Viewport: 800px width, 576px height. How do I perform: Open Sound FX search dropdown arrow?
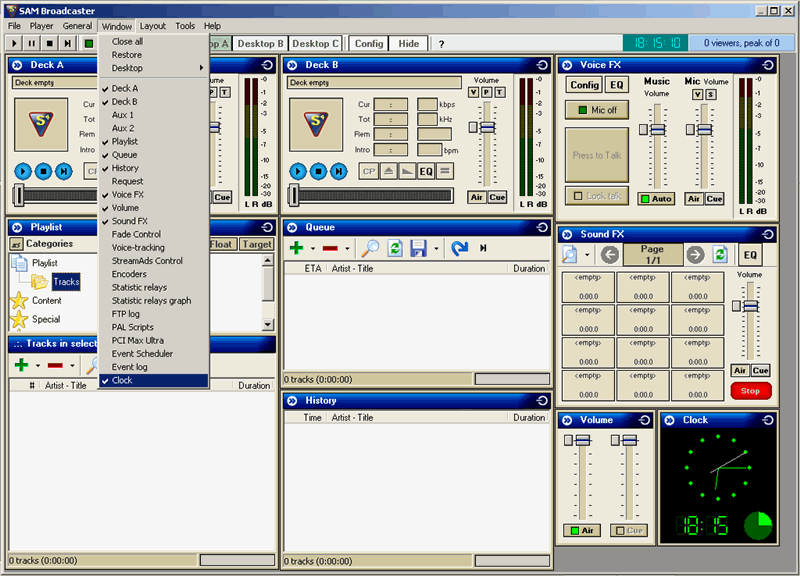587,255
